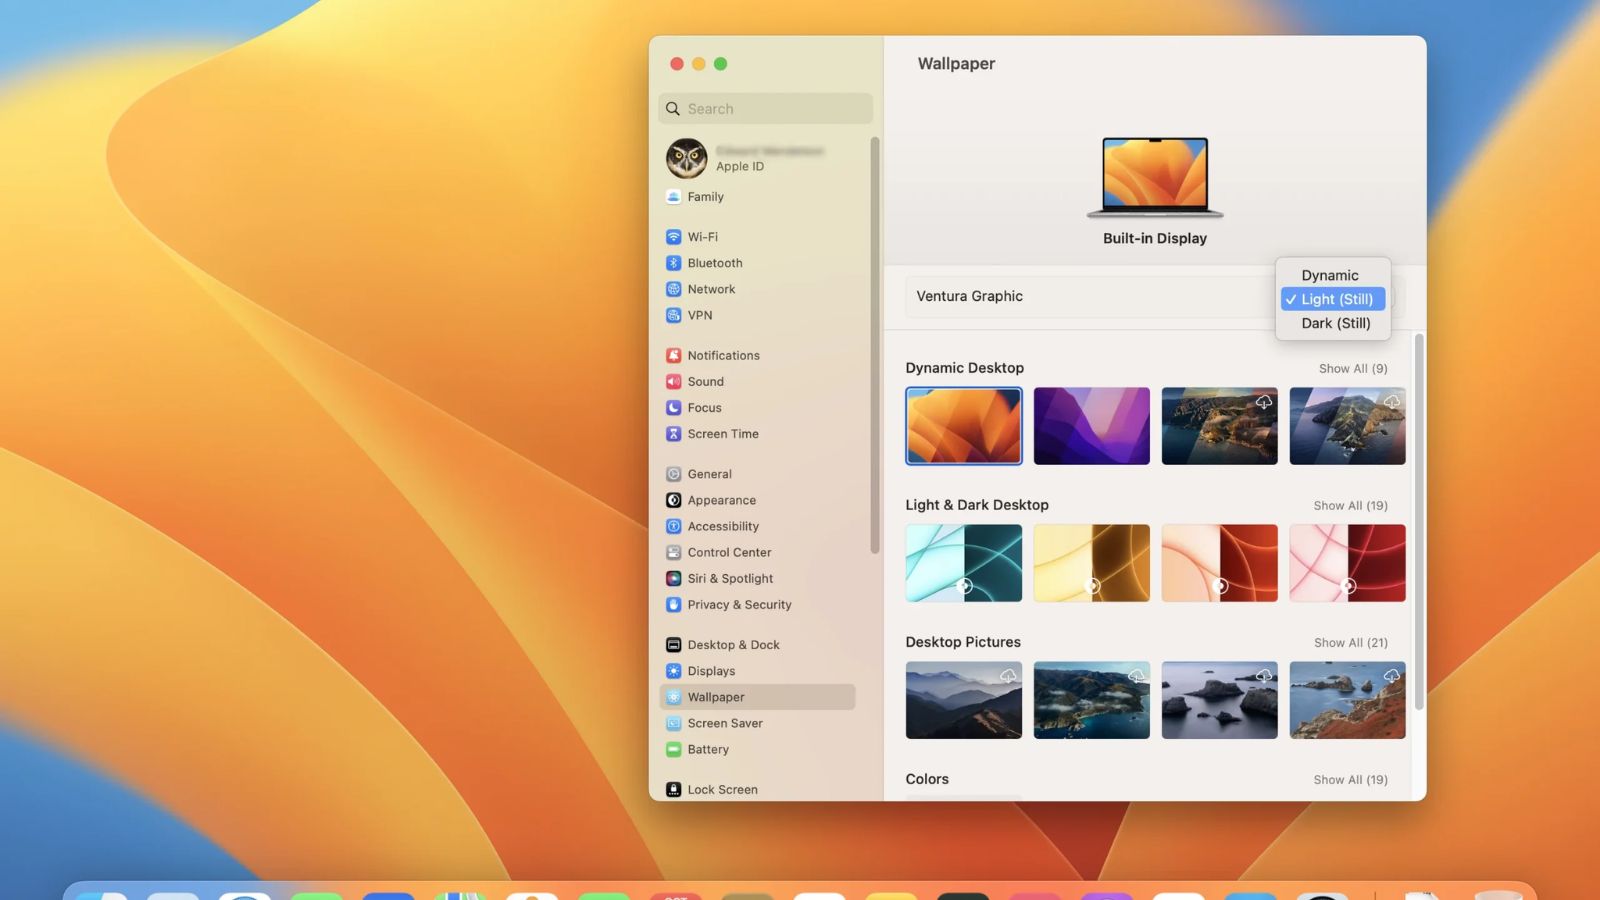Image resolution: width=1600 pixels, height=900 pixels.
Task: Click the sidebar vertical scrollbar
Action: point(875,345)
